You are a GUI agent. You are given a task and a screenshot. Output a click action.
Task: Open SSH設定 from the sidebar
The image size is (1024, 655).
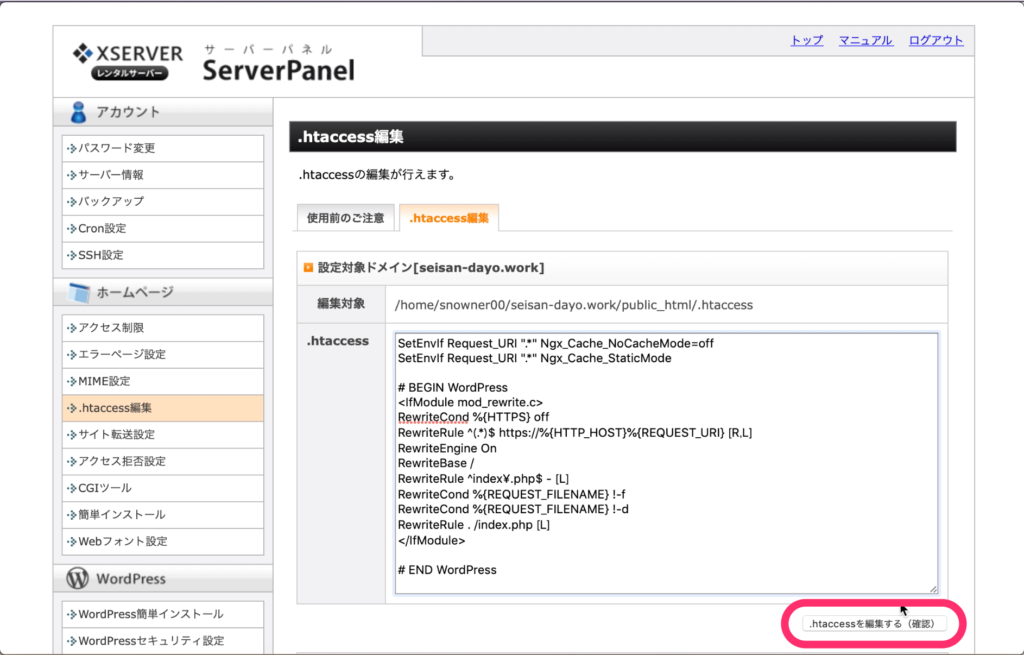100,255
